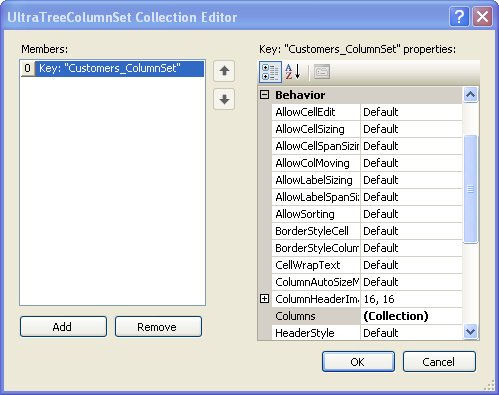Select the HeaderStyle property
The image size is (499, 395).
[x=316, y=333]
